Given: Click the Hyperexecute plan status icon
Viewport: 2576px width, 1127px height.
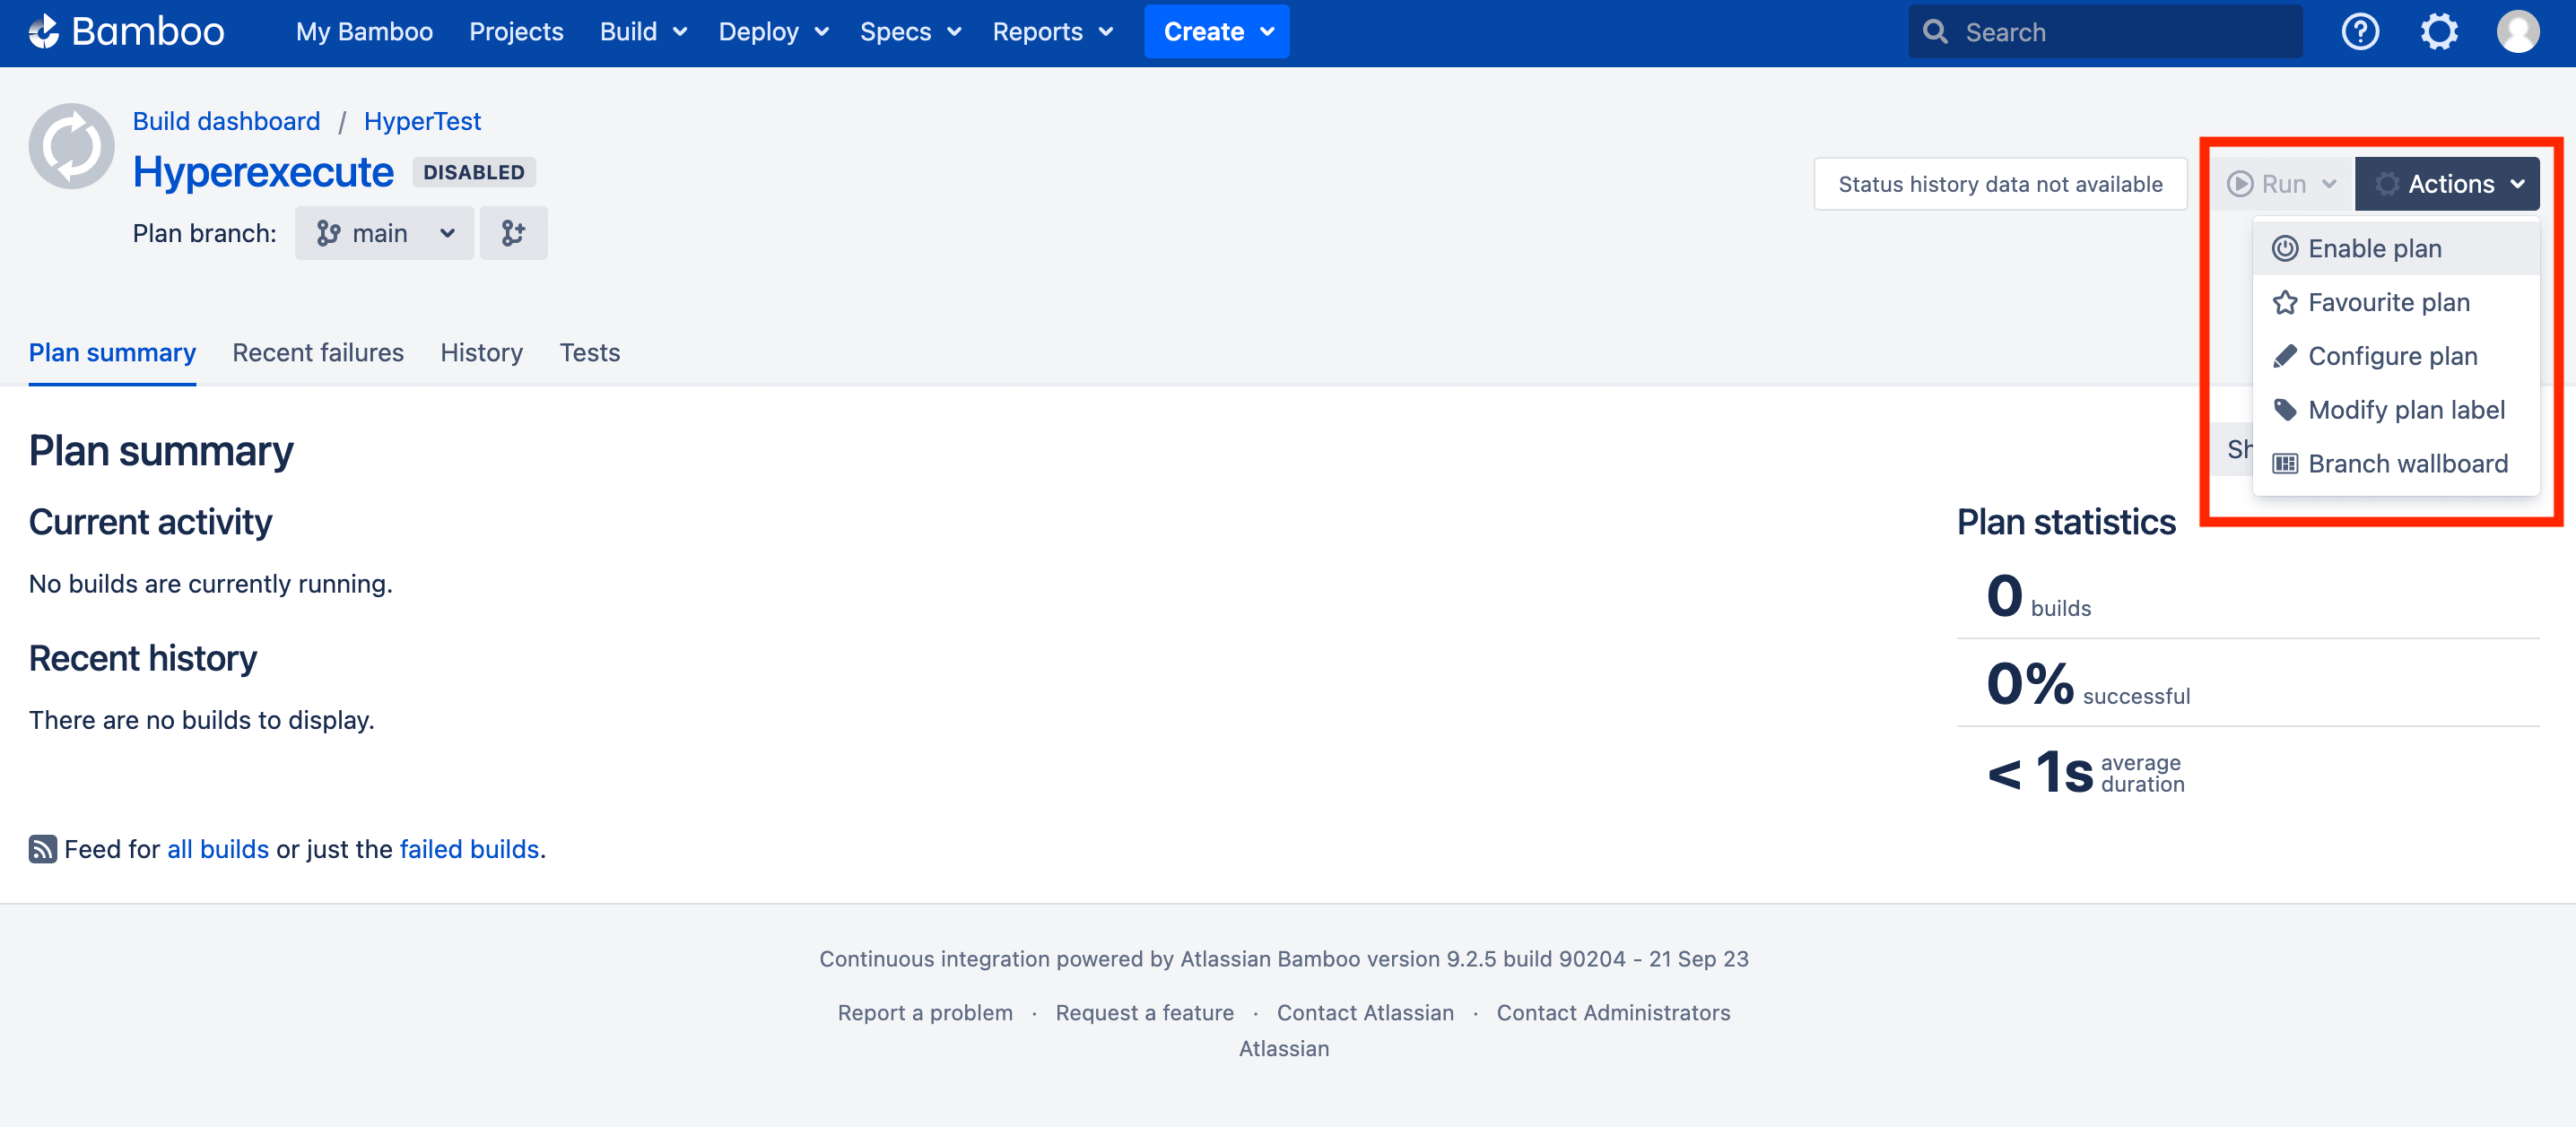Looking at the screenshot, I should point(71,146).
